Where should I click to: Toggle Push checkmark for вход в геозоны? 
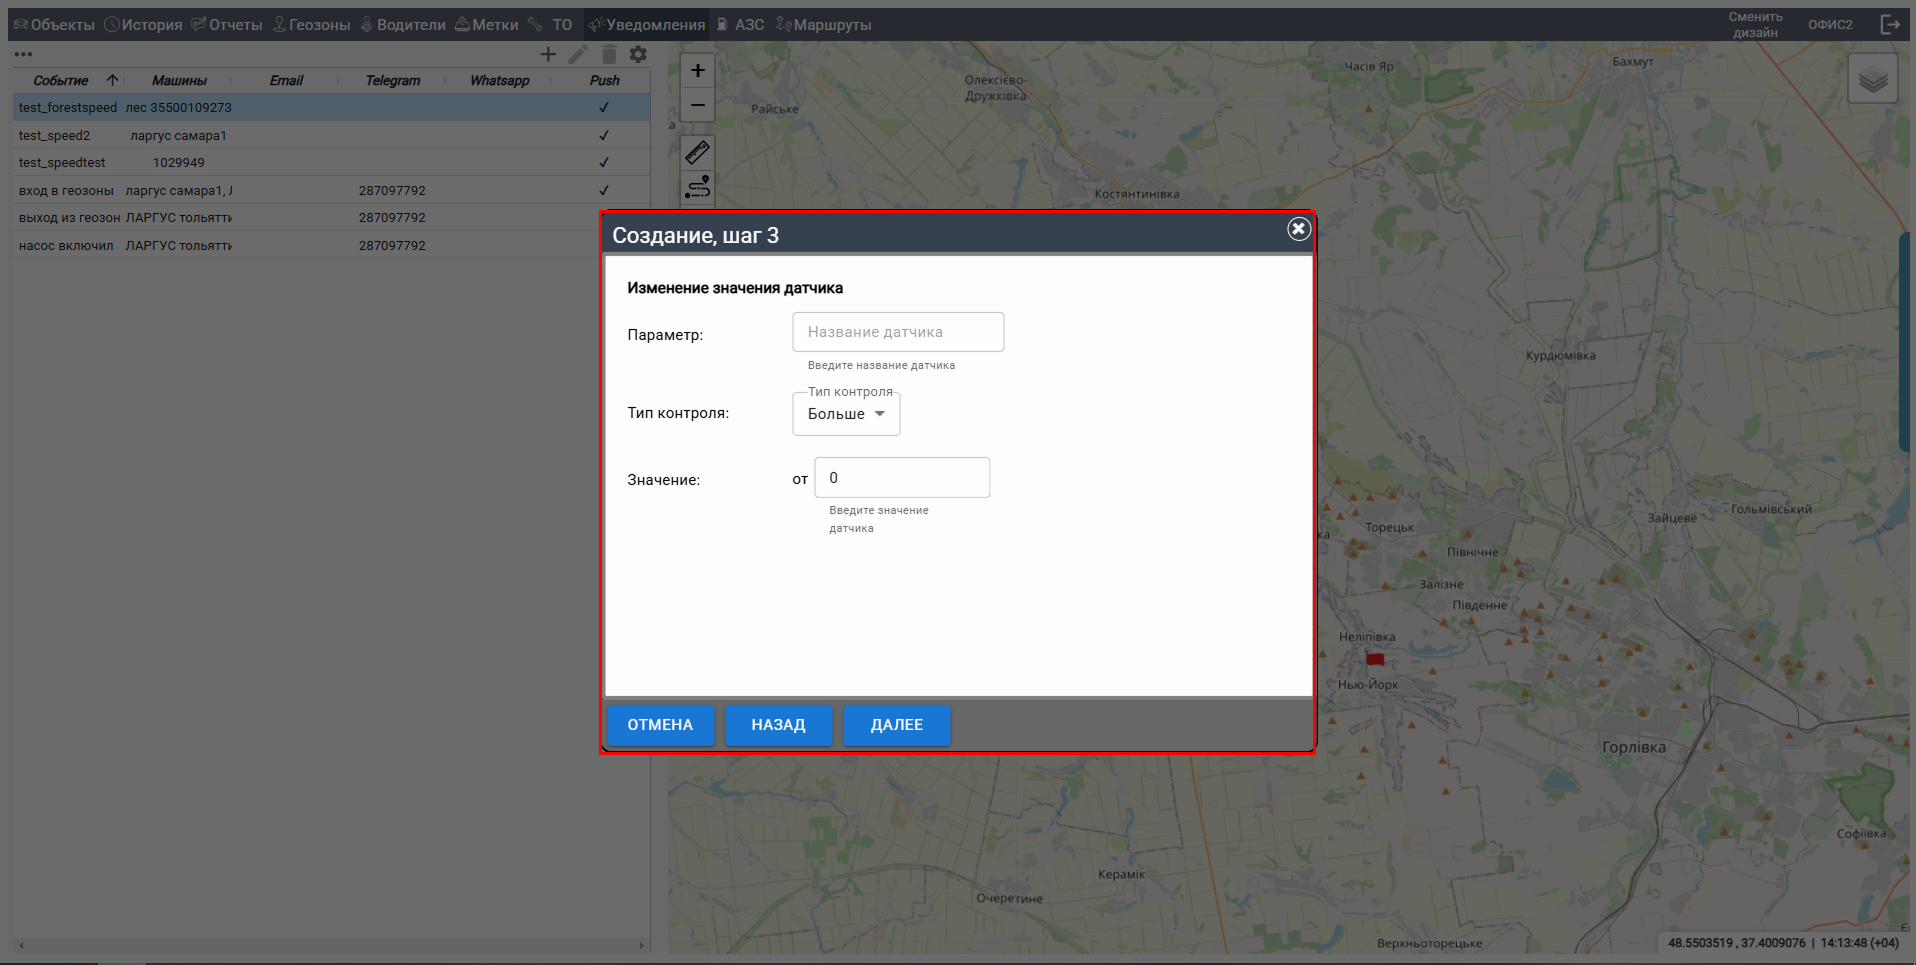click(604, 191)
